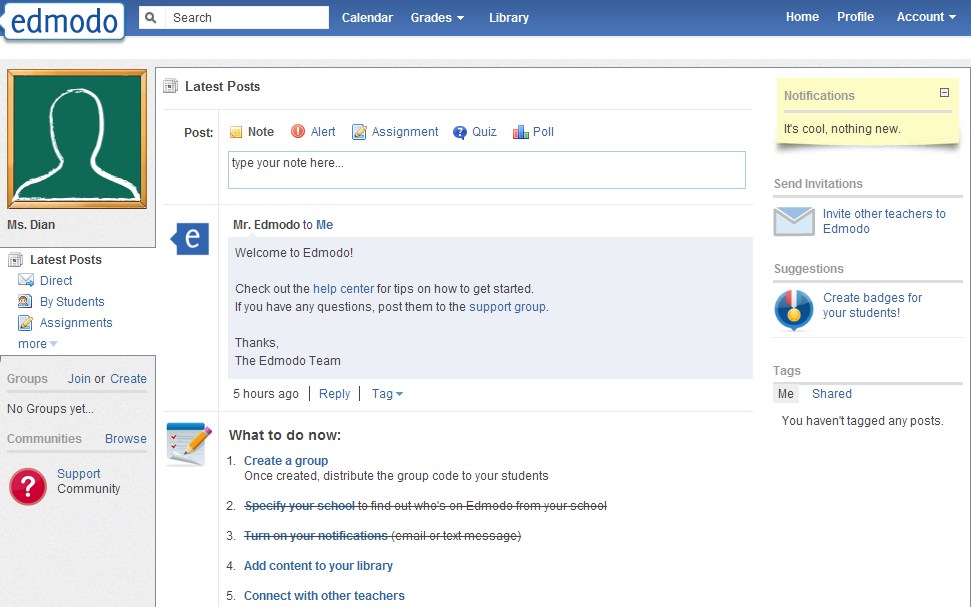Open the Support Community question mark icon
Viewport: 971px width, 607px height.
28,486
